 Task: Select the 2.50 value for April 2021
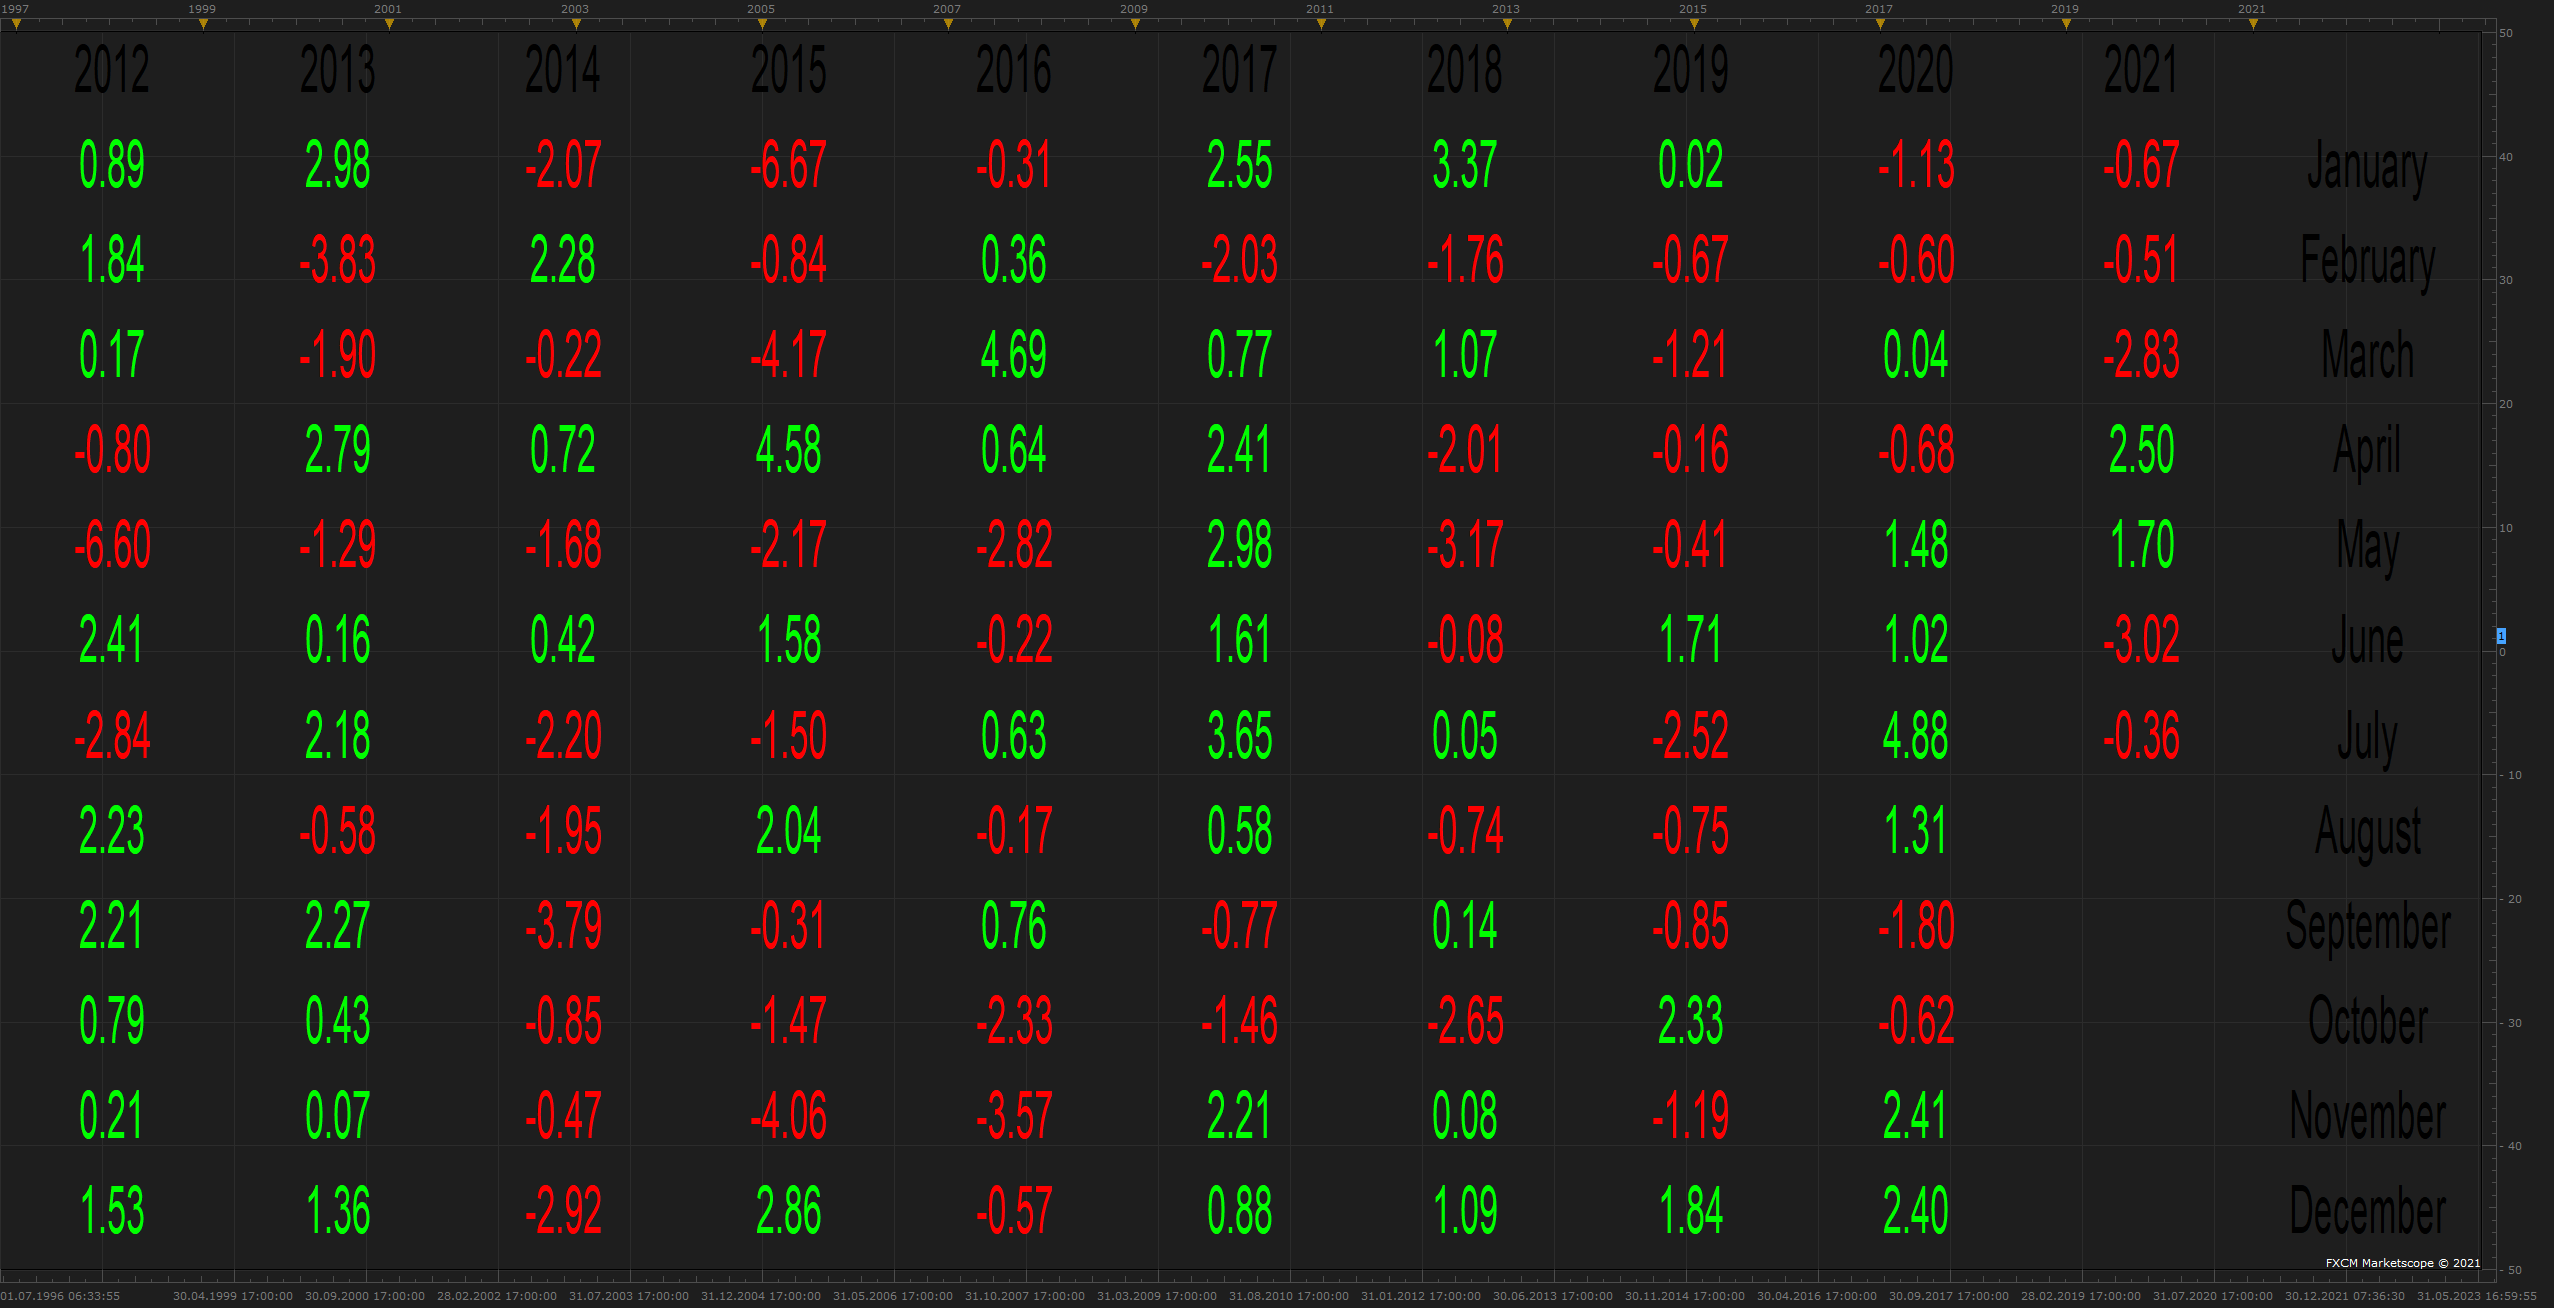2141,450
